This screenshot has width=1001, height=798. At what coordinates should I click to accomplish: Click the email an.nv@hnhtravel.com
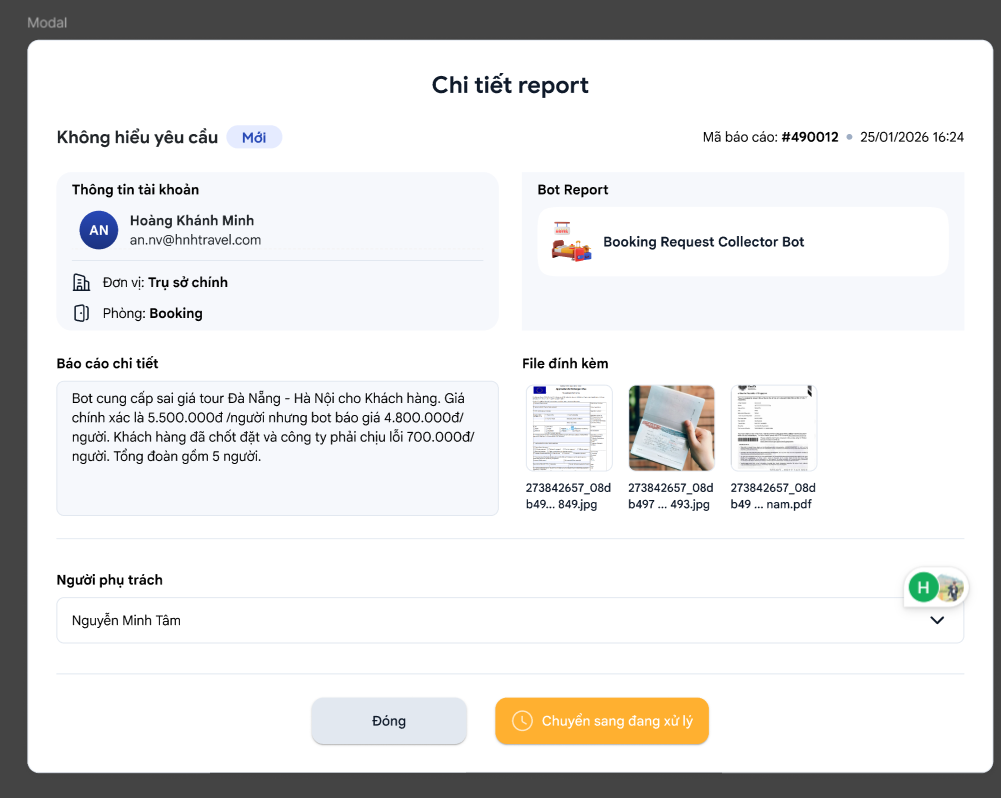[x=195, y=240]
